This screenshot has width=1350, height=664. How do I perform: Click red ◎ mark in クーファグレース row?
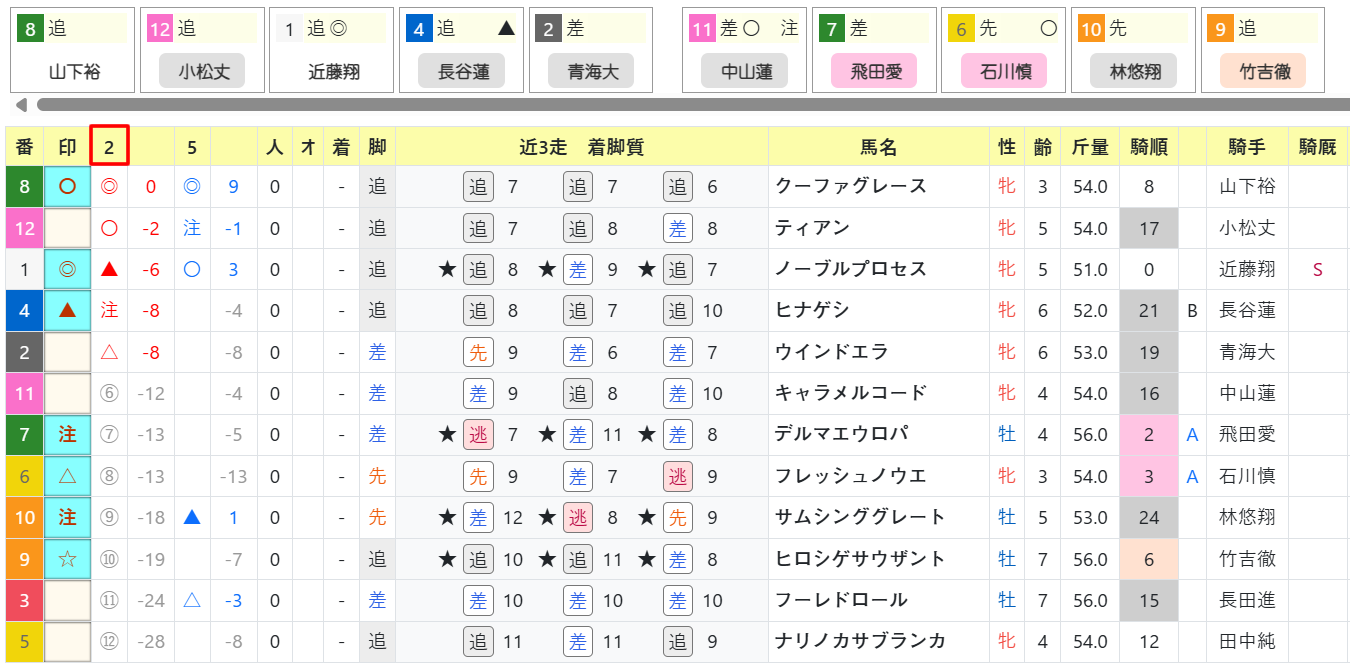click(x=110, y=186)
